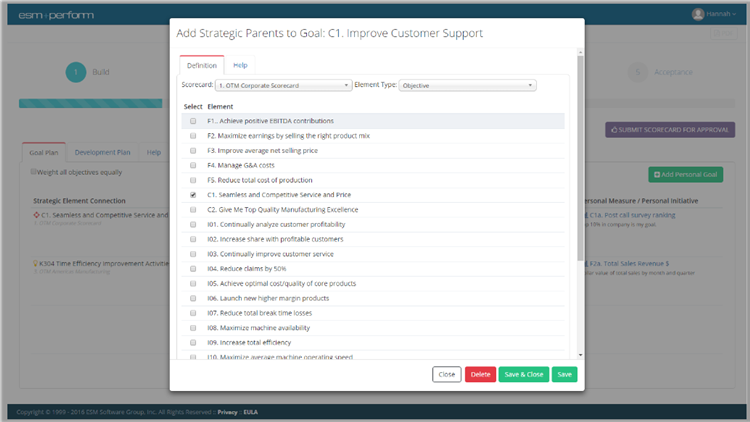Tick I06 Launch new higher margin products
Image resolution: width=750 pixels, height=422 pixels.
pyautogui.click(x=193, y=299)
